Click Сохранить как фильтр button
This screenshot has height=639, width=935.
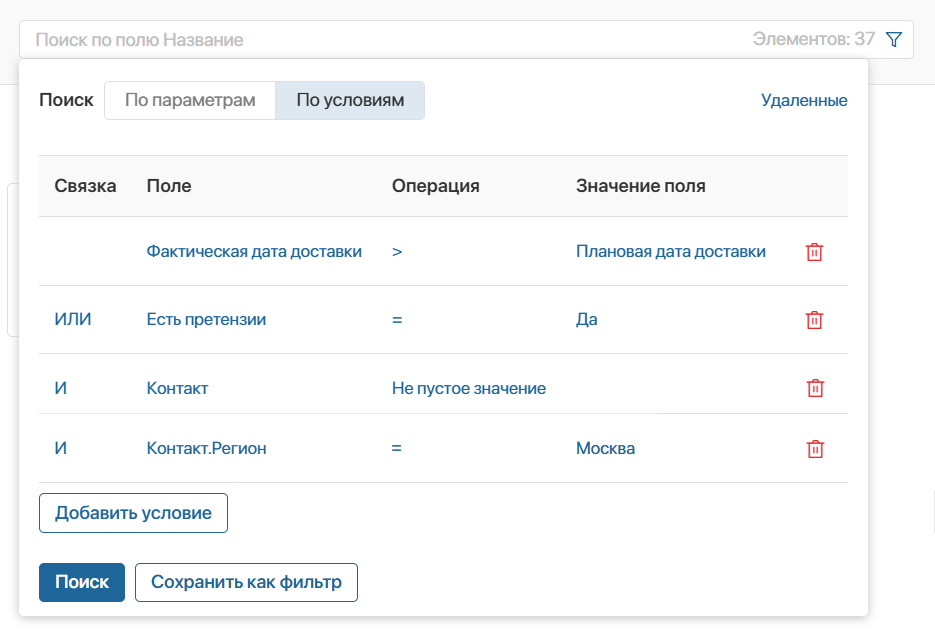(x=246, y=582)
